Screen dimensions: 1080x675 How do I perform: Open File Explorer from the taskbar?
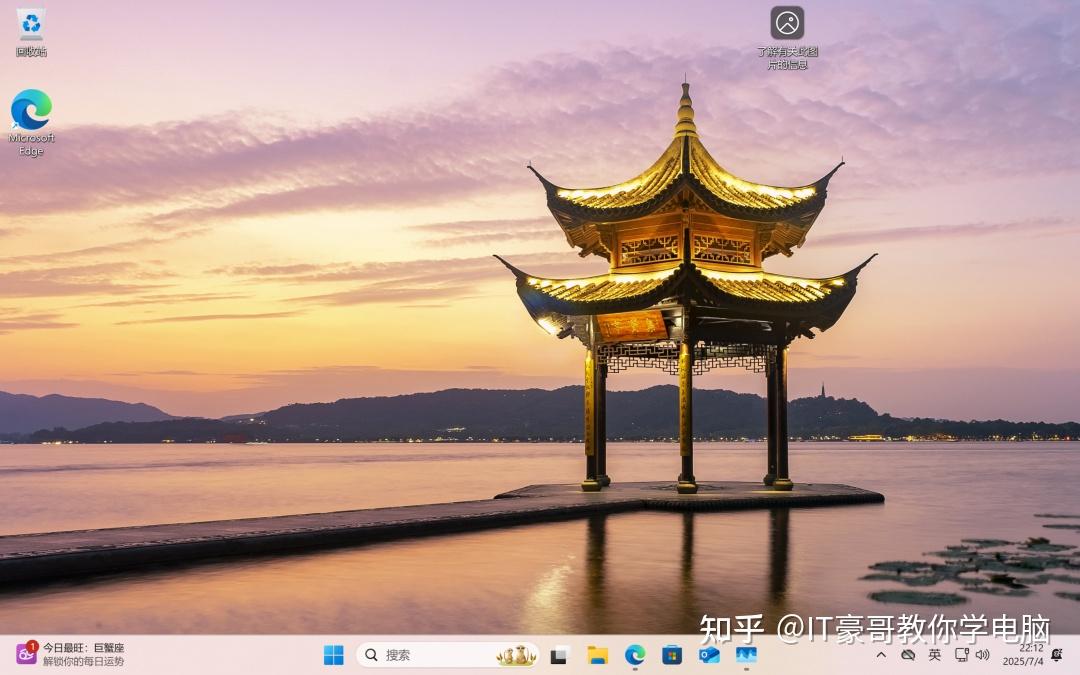coord(598,655)
